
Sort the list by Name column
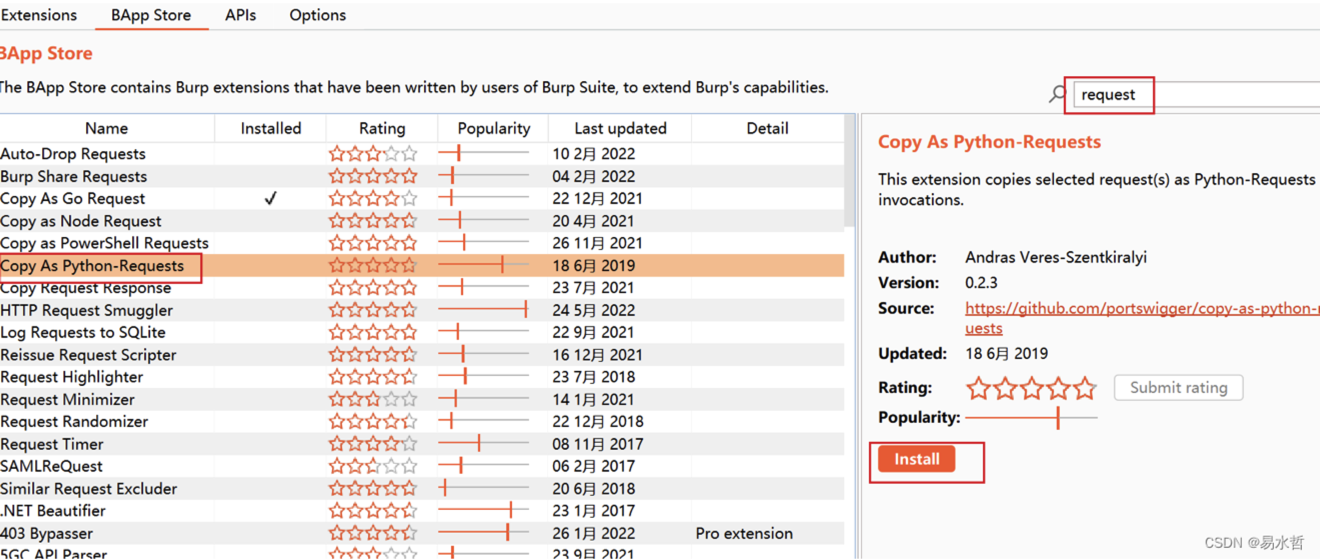point(106,128)
